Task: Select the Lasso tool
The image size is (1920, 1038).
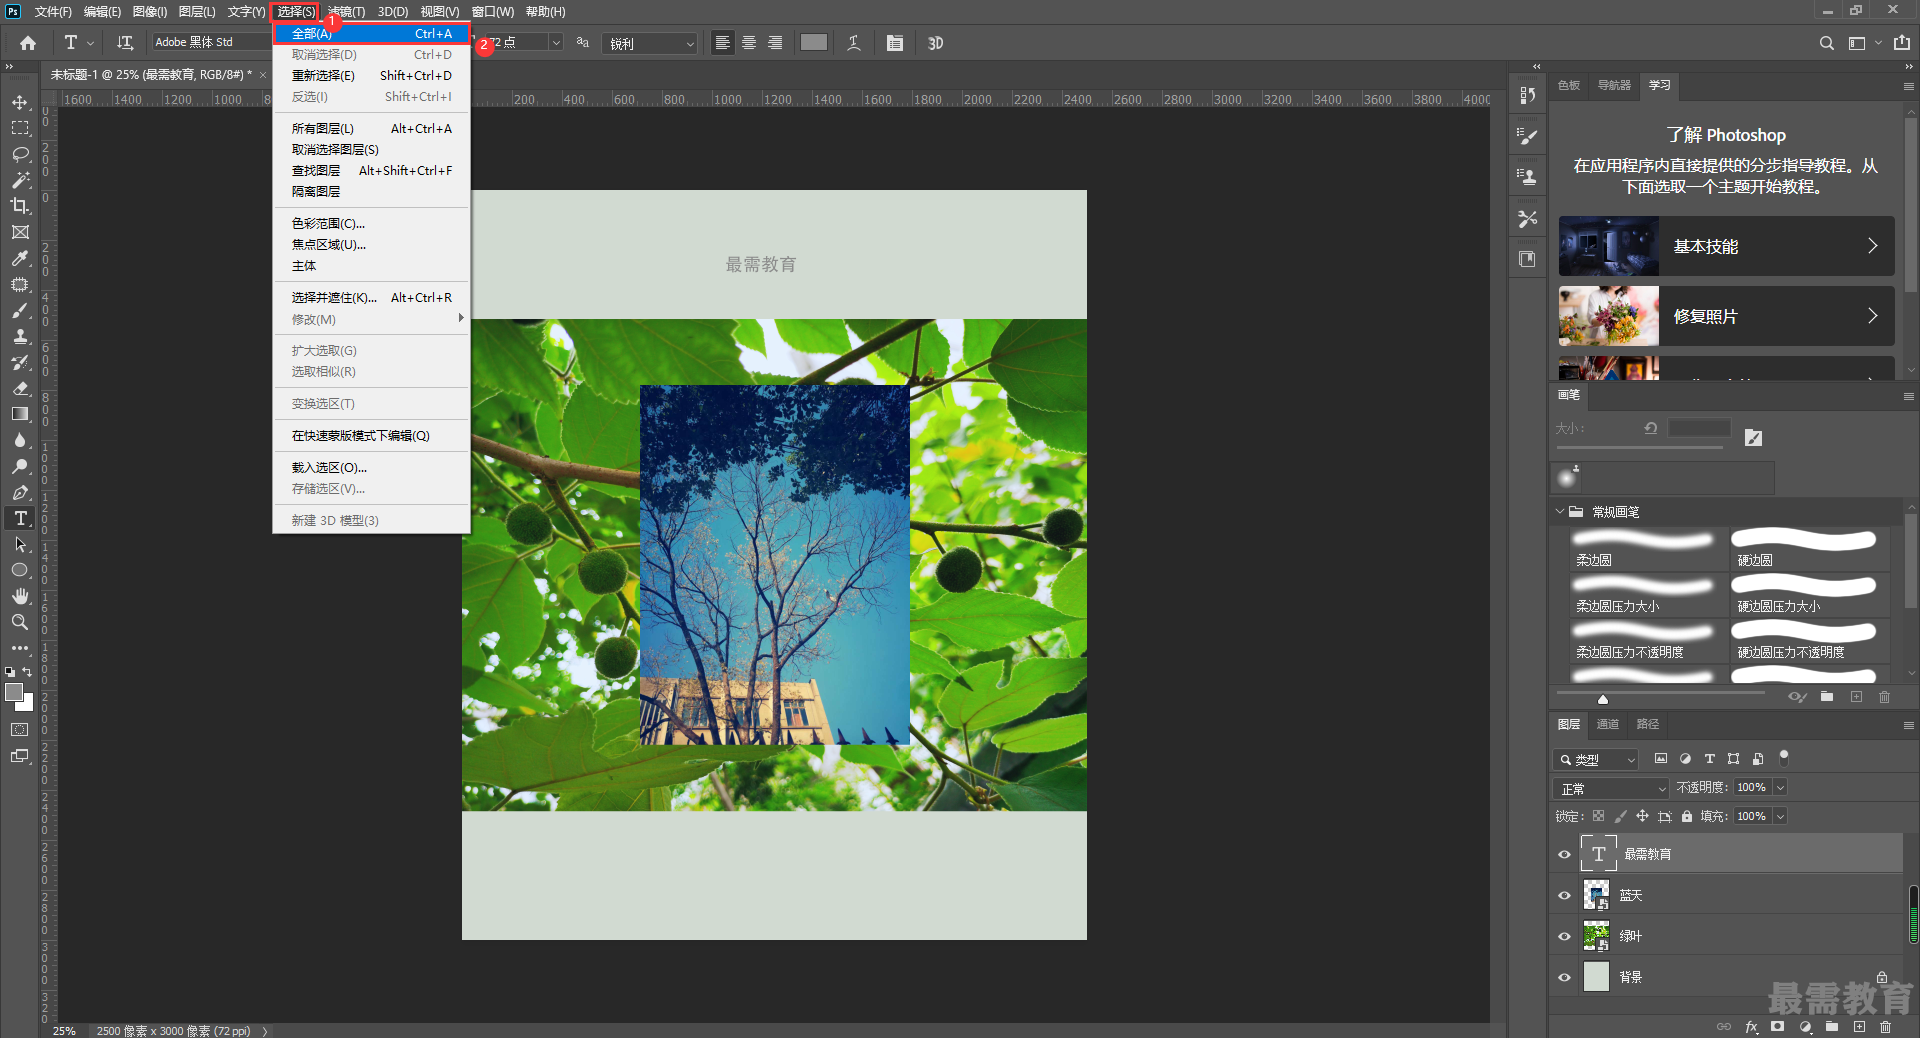Action: coord(20,155)
